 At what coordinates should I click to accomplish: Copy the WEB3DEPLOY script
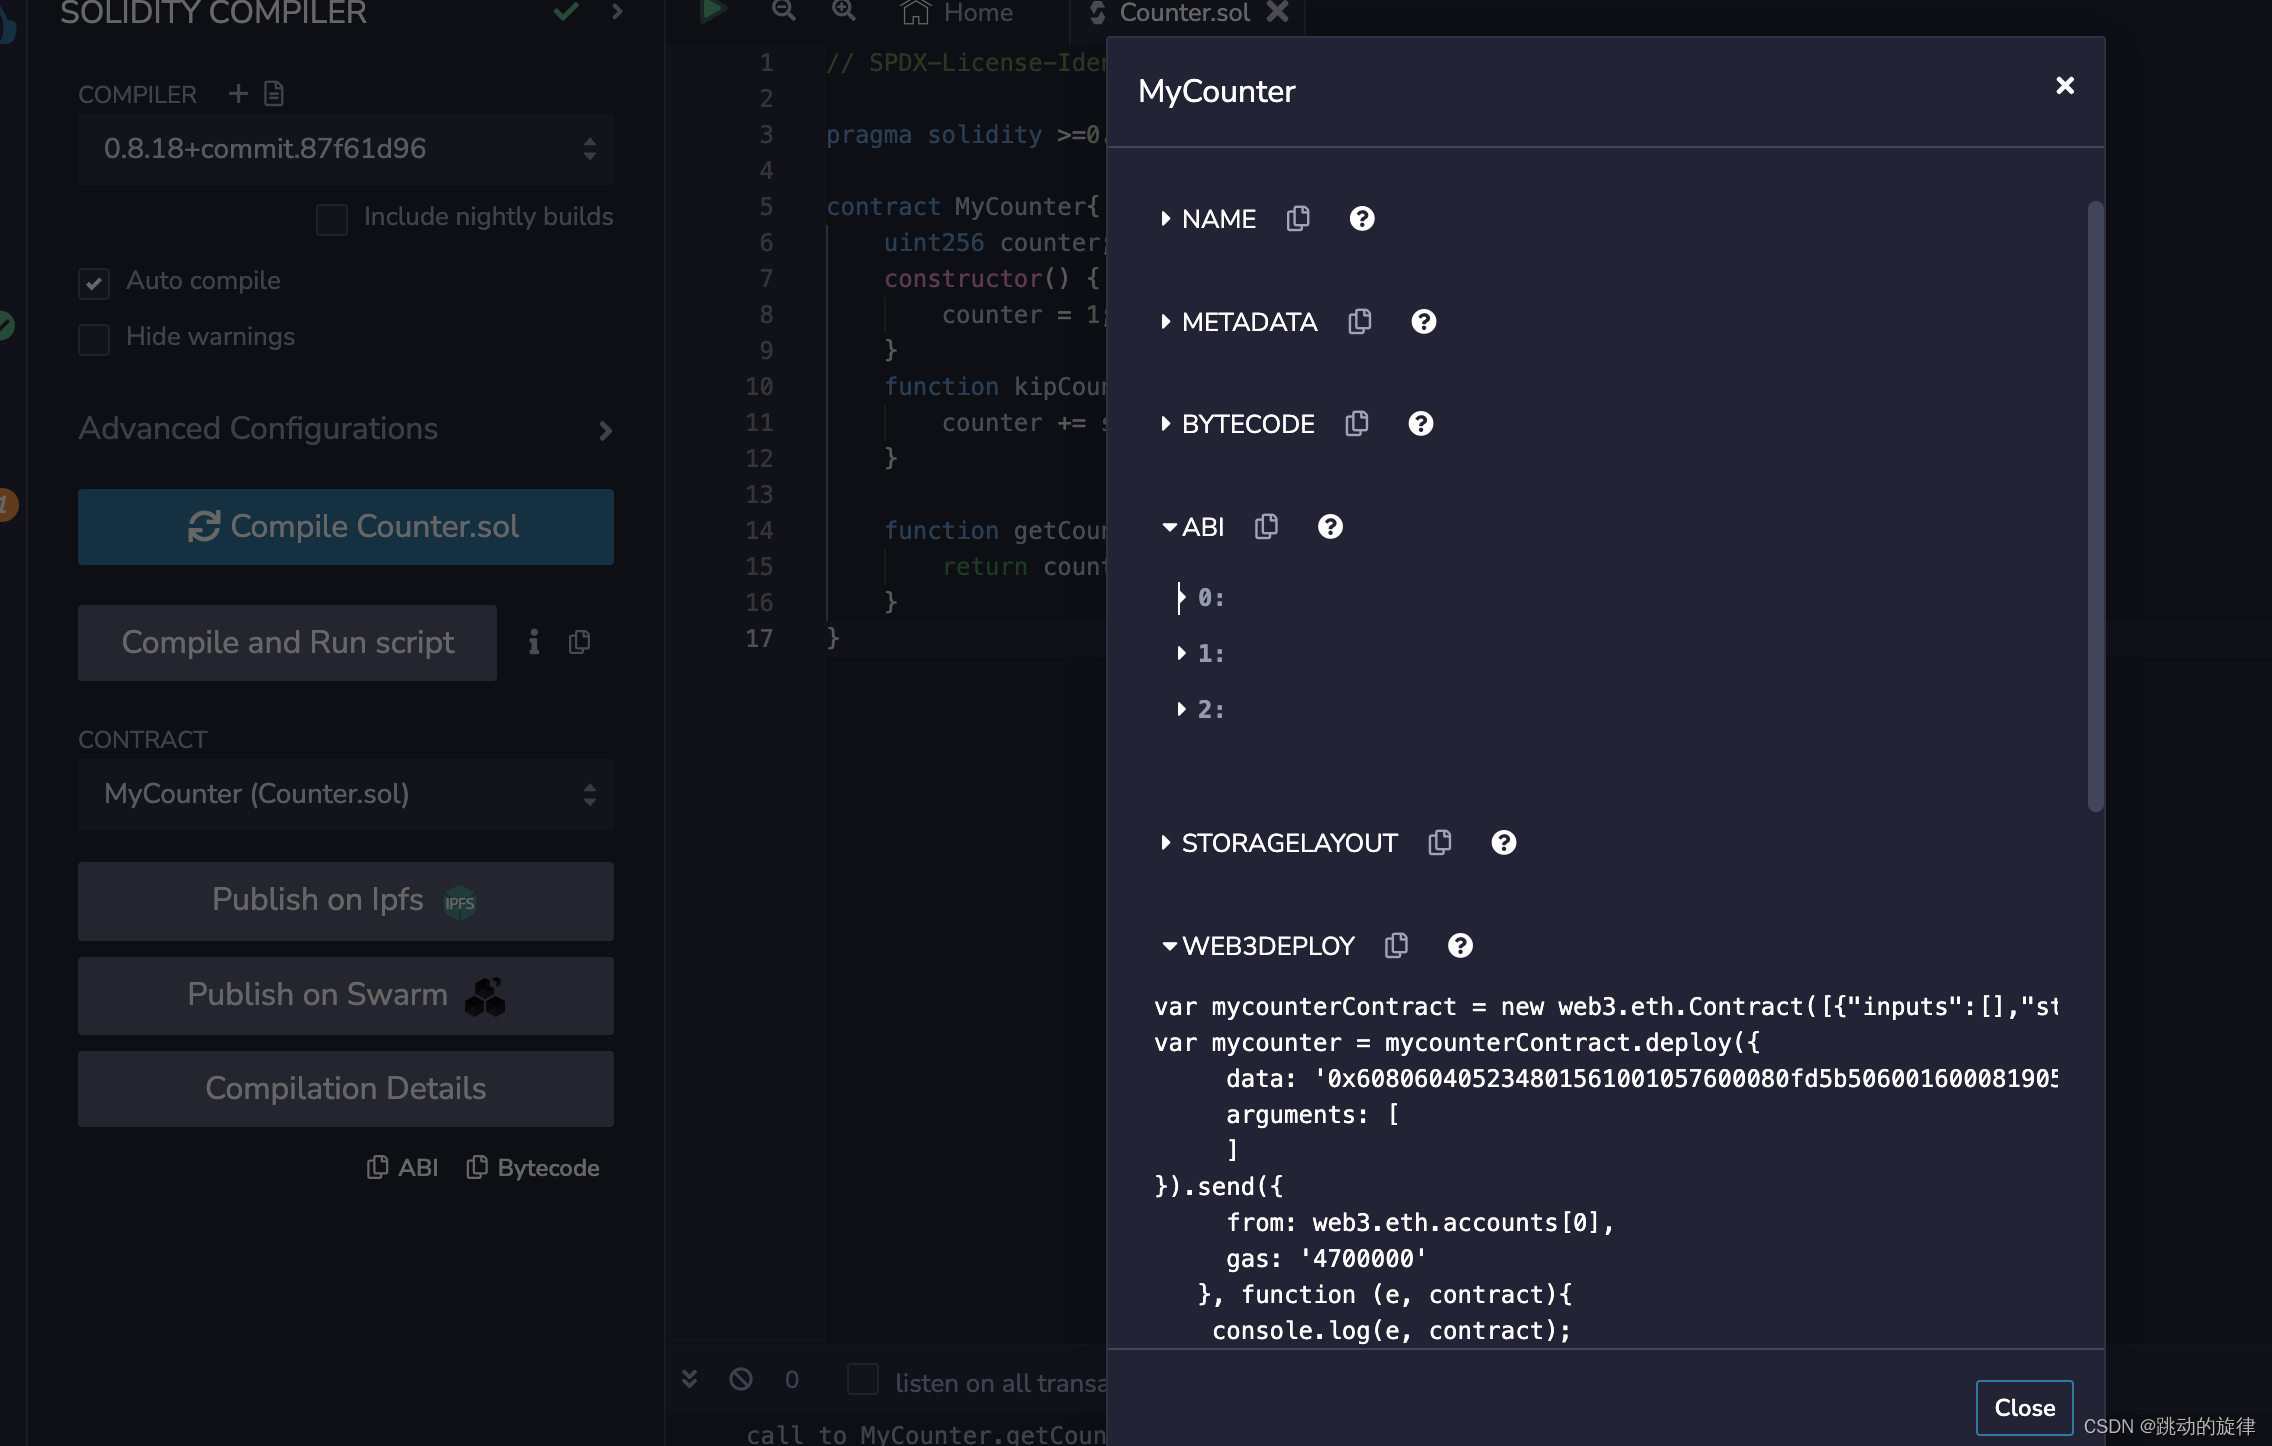pos(1396,946)
